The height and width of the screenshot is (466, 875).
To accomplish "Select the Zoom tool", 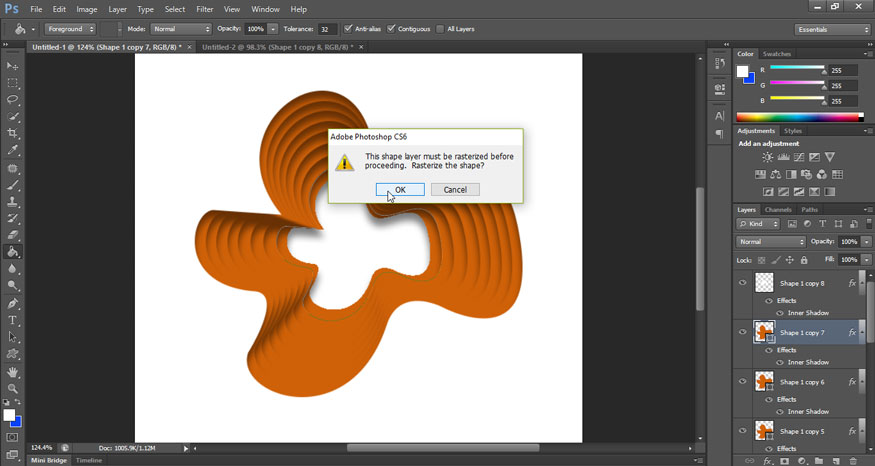I will point(12,388).
